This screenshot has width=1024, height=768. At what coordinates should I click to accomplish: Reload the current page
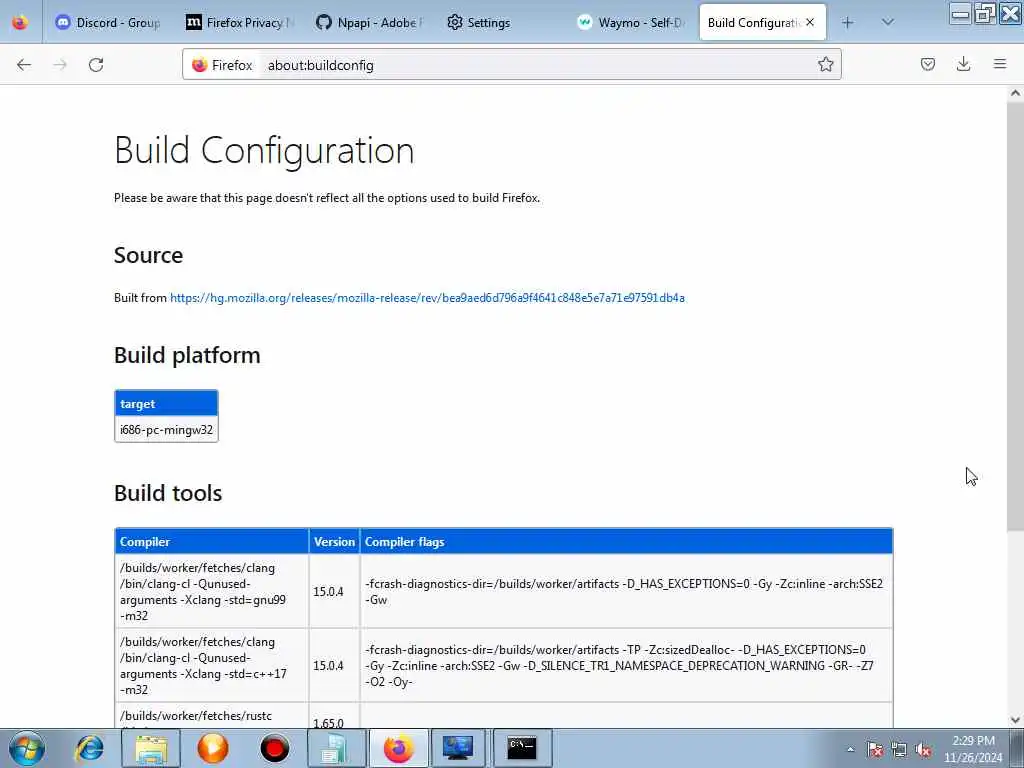(96, 65)
